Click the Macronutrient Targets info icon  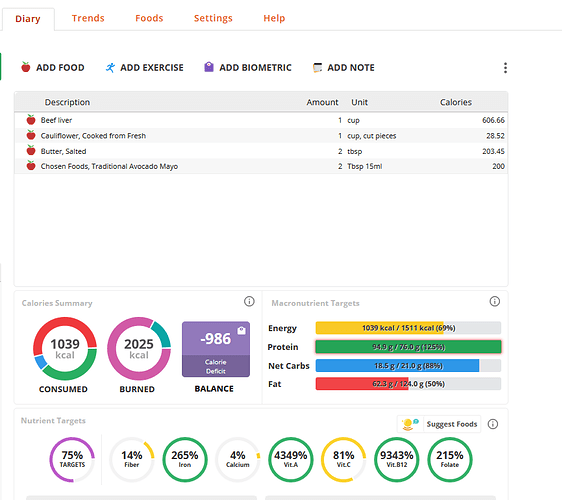(494, 301)
